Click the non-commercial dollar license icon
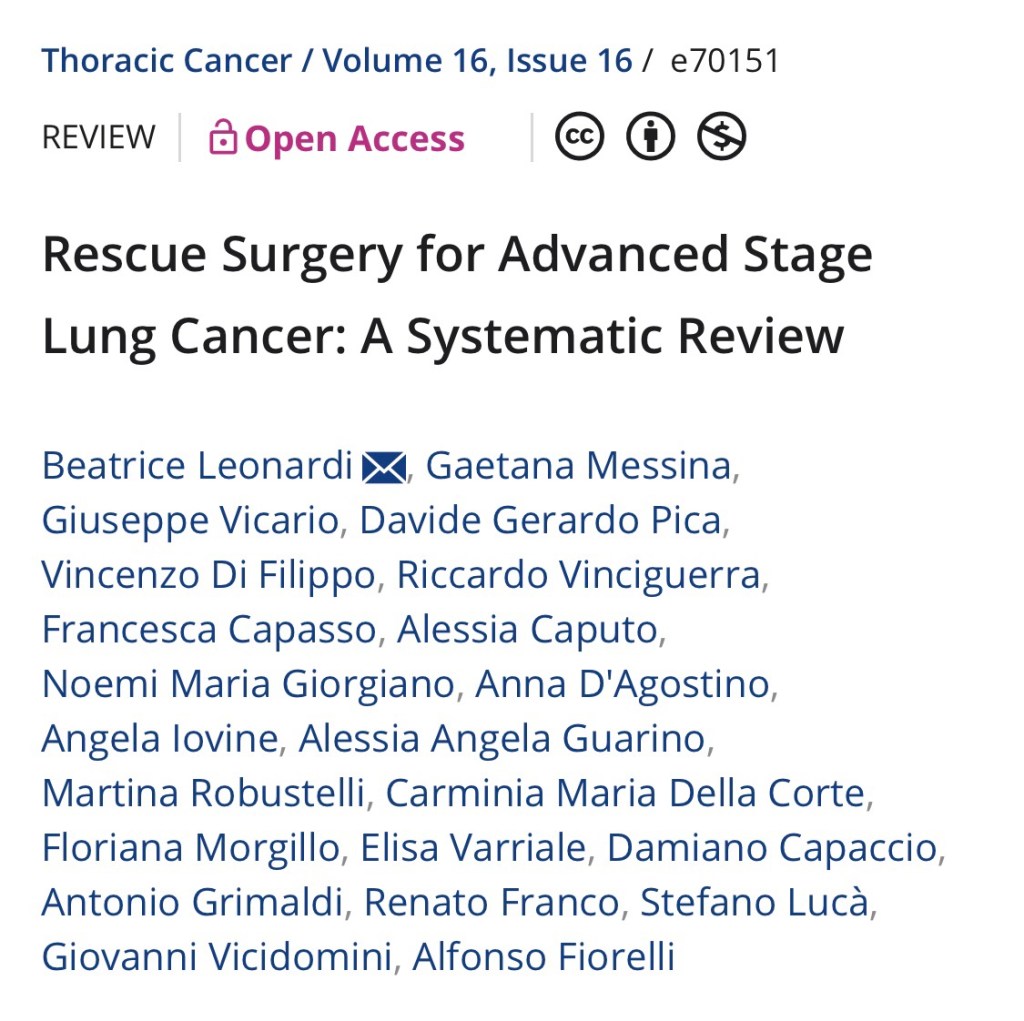The width and height of the screenshot is (1024, 1021). (721, 138)
